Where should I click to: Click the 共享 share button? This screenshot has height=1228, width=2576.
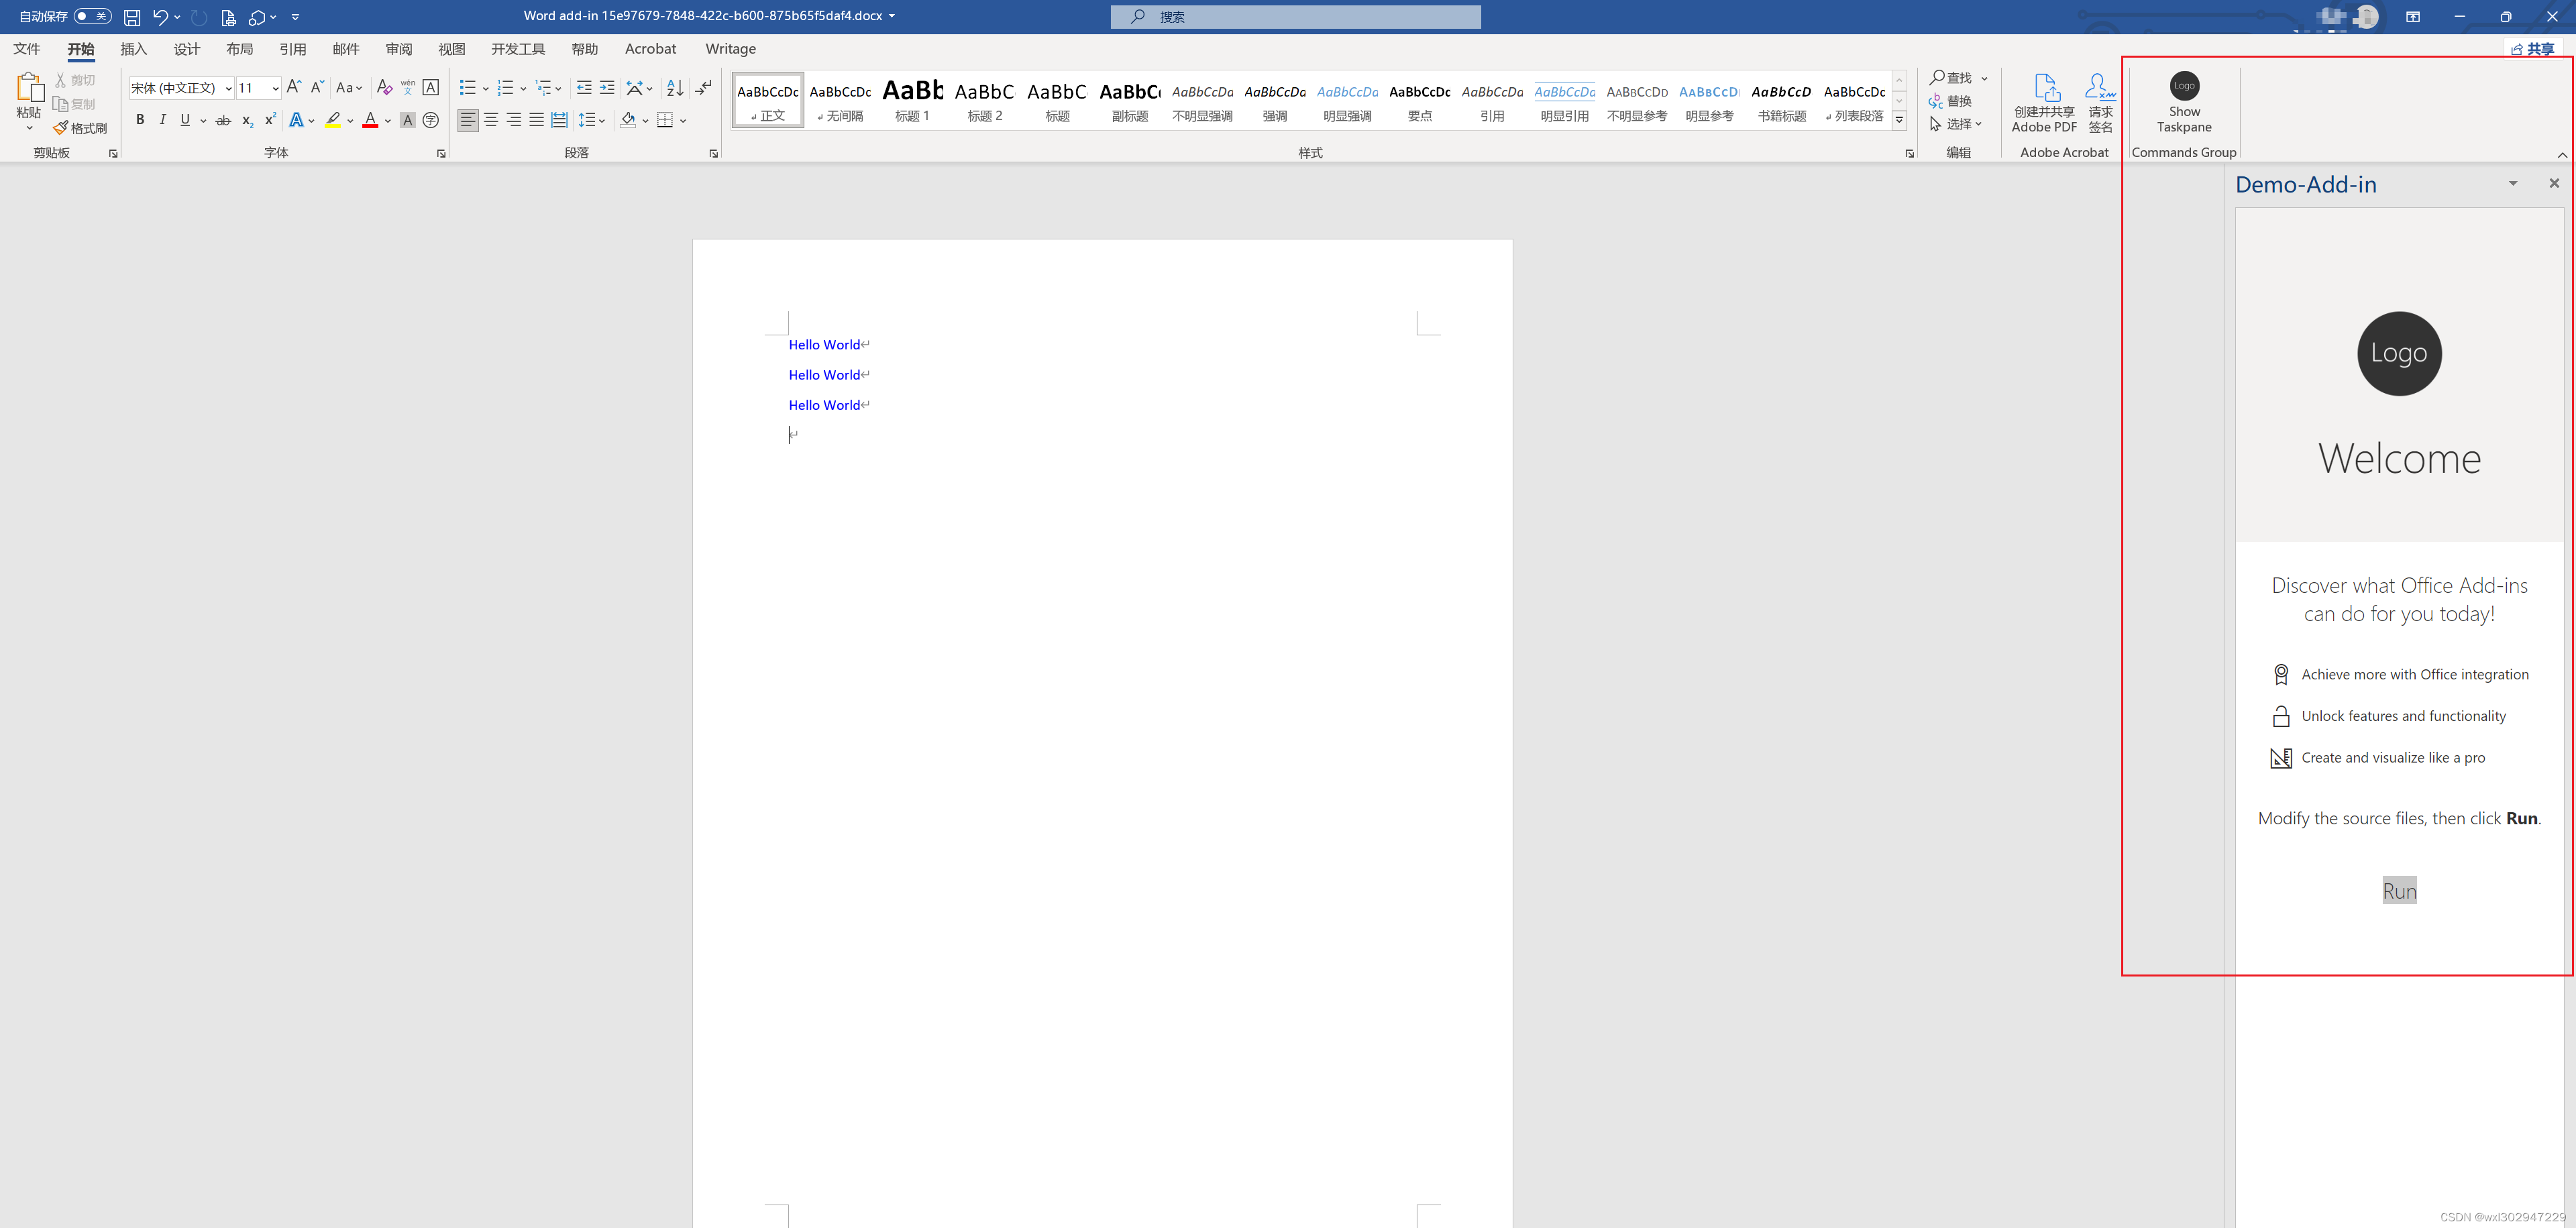point(2533,49)
